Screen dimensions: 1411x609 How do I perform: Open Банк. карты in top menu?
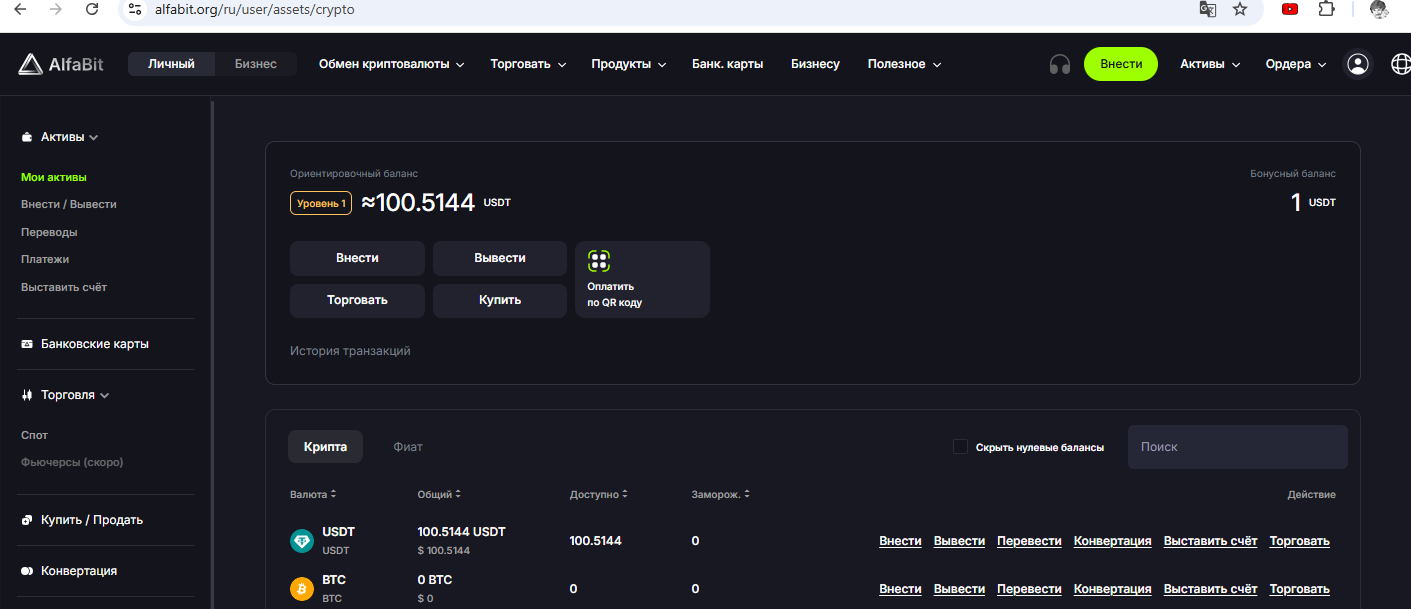[727, 64]
